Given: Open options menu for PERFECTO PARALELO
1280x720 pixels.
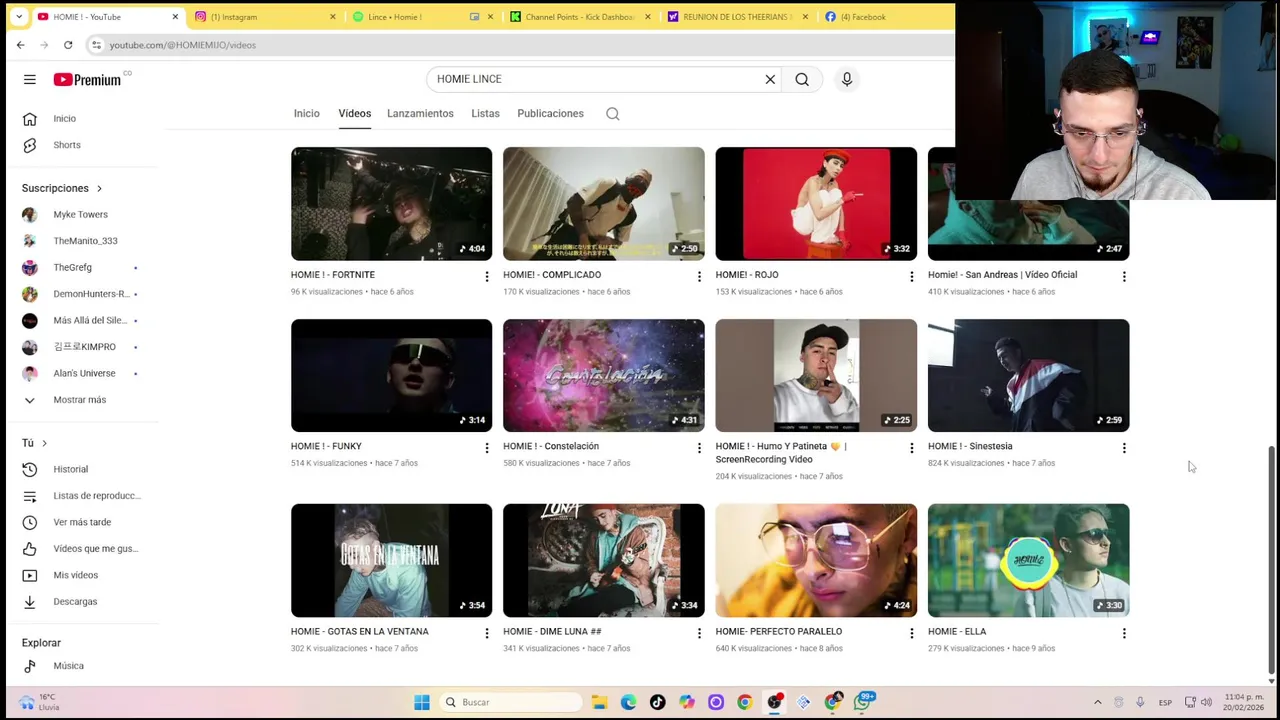Looking at the screenshot, I should click(911, 633).
